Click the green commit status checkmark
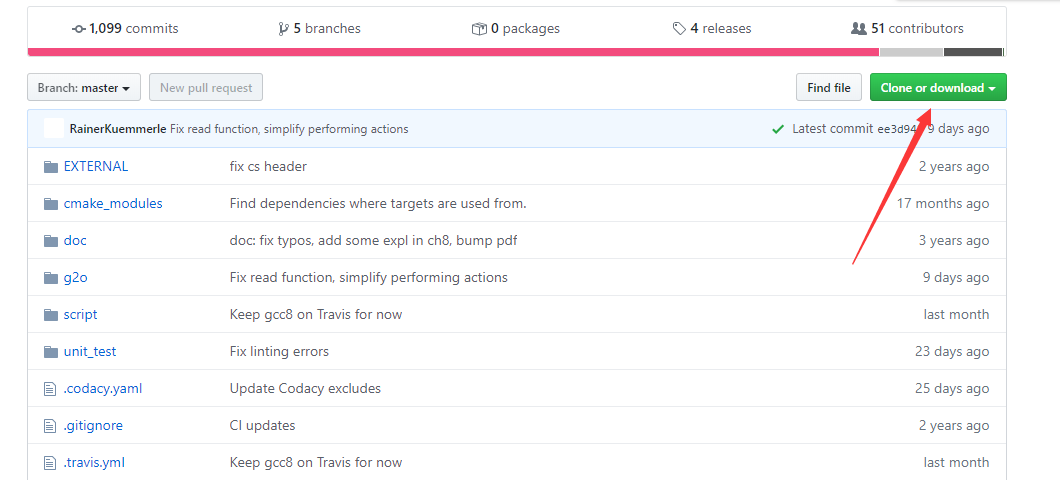Screen dimensions: 1060x480 coord(778,129)
